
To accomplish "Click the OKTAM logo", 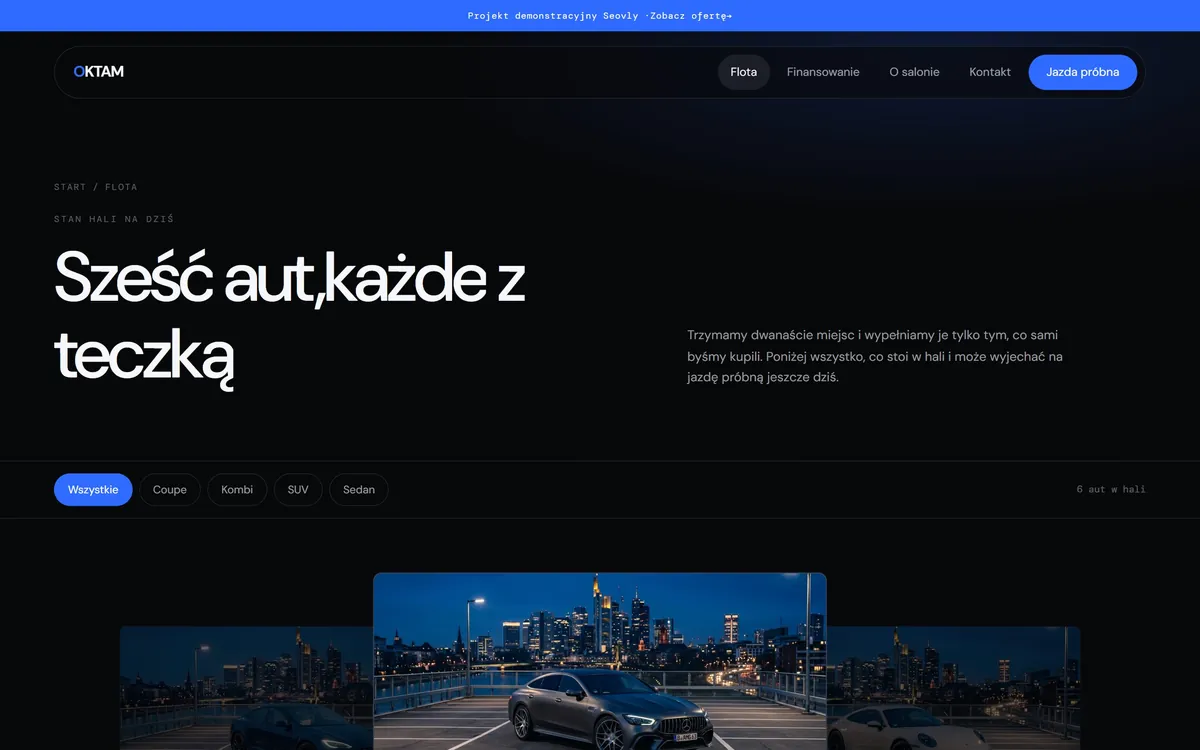I will point(99,72).
